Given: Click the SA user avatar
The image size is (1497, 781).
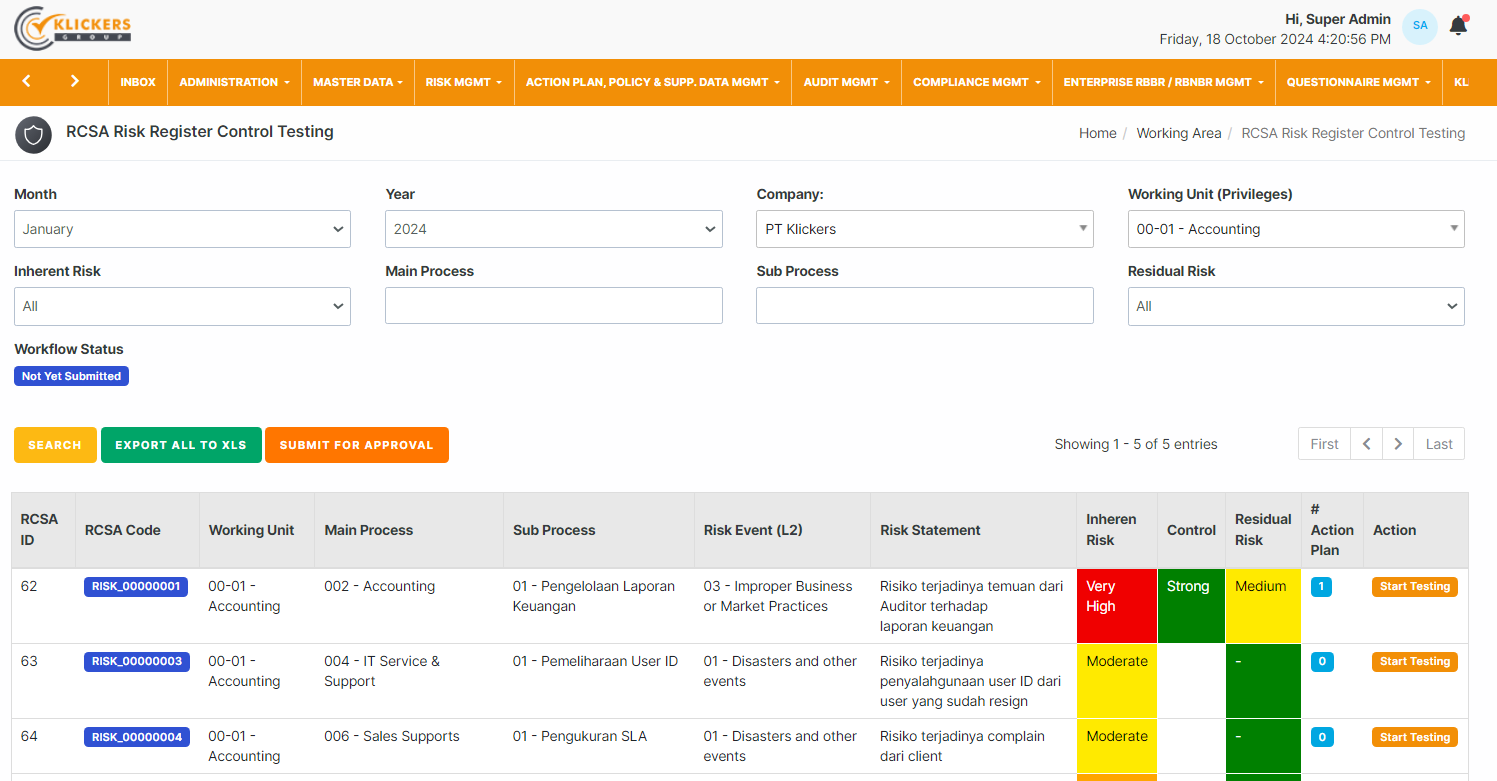Looking at the screenshot, I should (x=1420, y=26).
